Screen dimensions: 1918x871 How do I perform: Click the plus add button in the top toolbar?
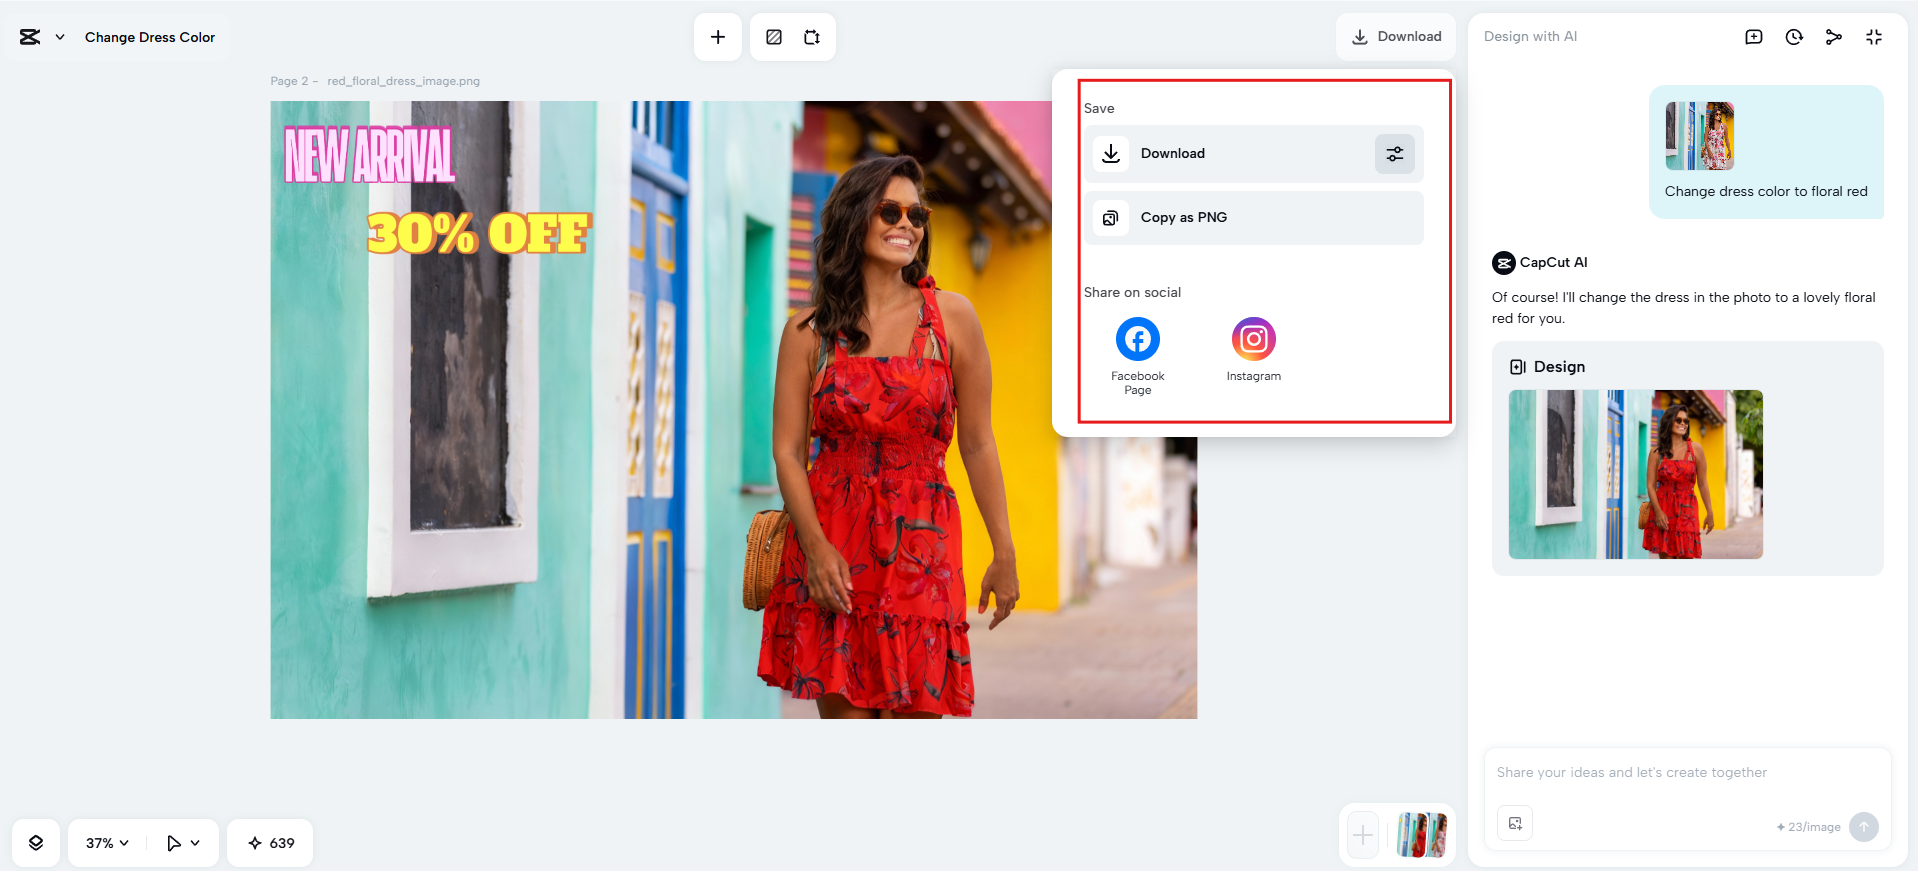[x=718, y=37]
